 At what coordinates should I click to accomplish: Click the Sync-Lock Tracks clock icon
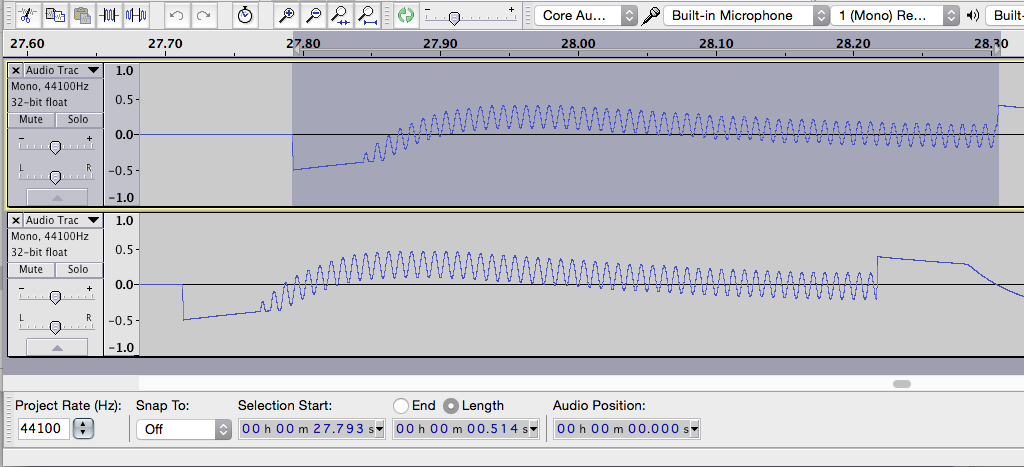point(245,15)
